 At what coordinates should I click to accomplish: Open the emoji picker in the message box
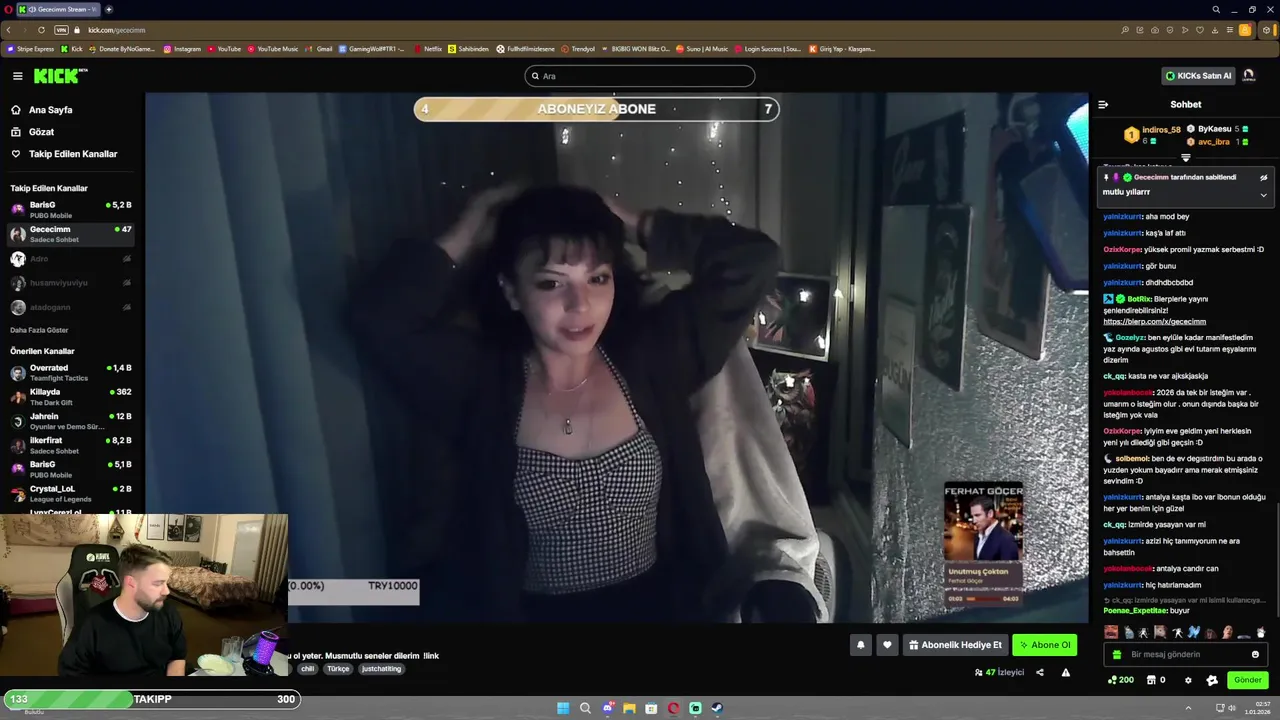click(1255, 654)
